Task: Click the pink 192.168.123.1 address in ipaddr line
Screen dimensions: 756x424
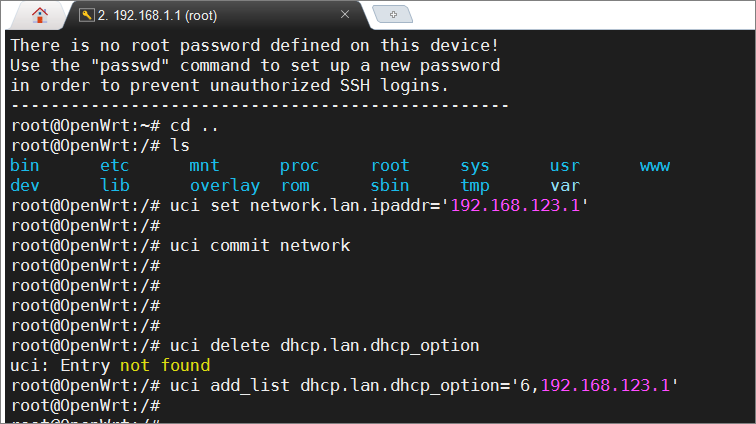Action: [515, 205]
